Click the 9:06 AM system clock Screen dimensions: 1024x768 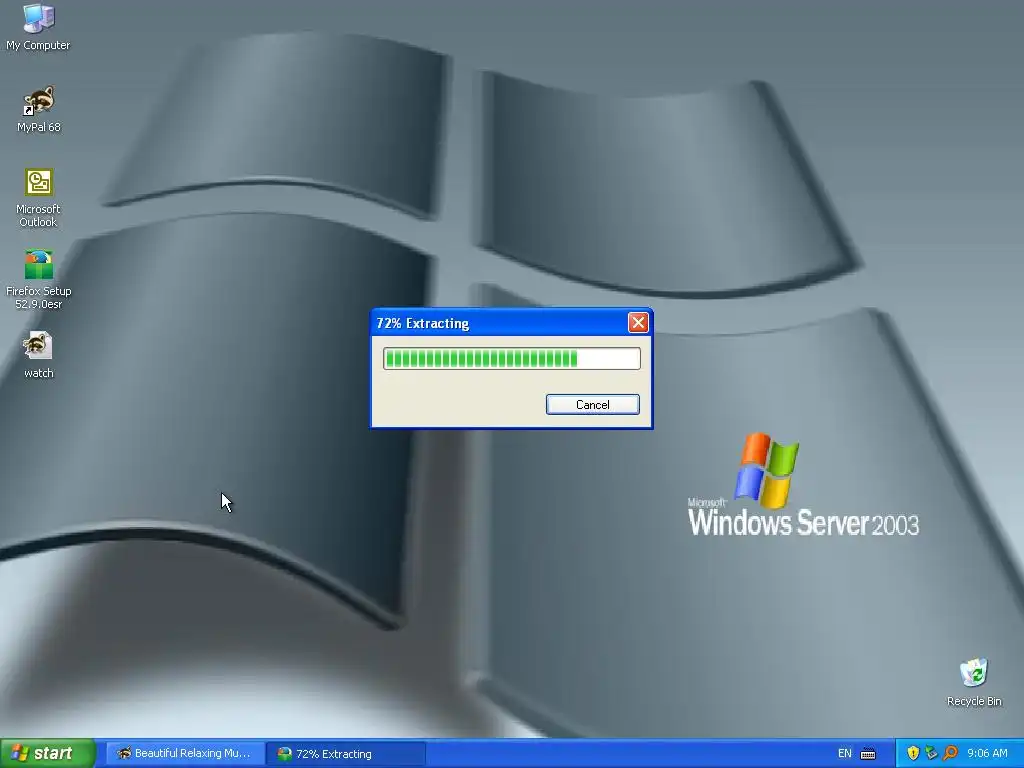(x=987, y=754)
